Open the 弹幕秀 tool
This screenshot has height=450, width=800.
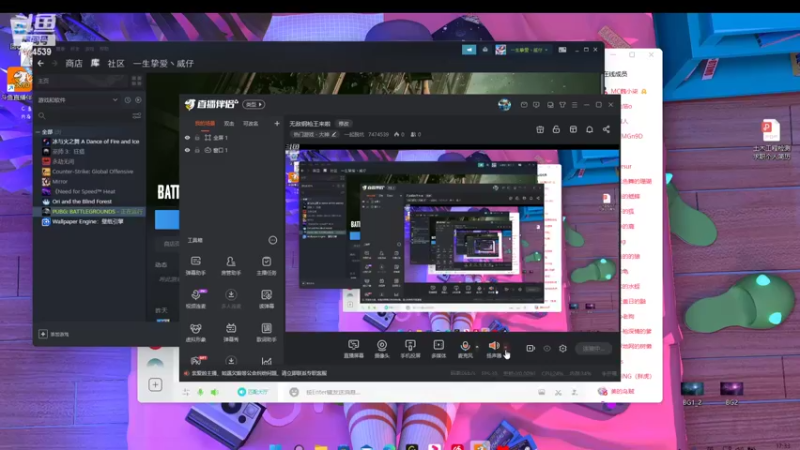tap(231, 332)
